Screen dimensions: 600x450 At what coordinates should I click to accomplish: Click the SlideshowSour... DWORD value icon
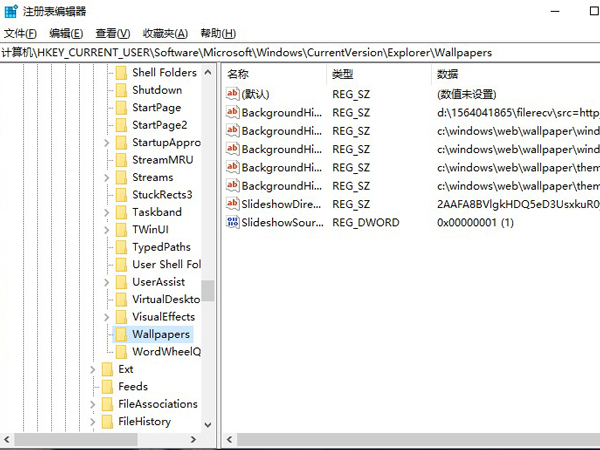[233, 222]
